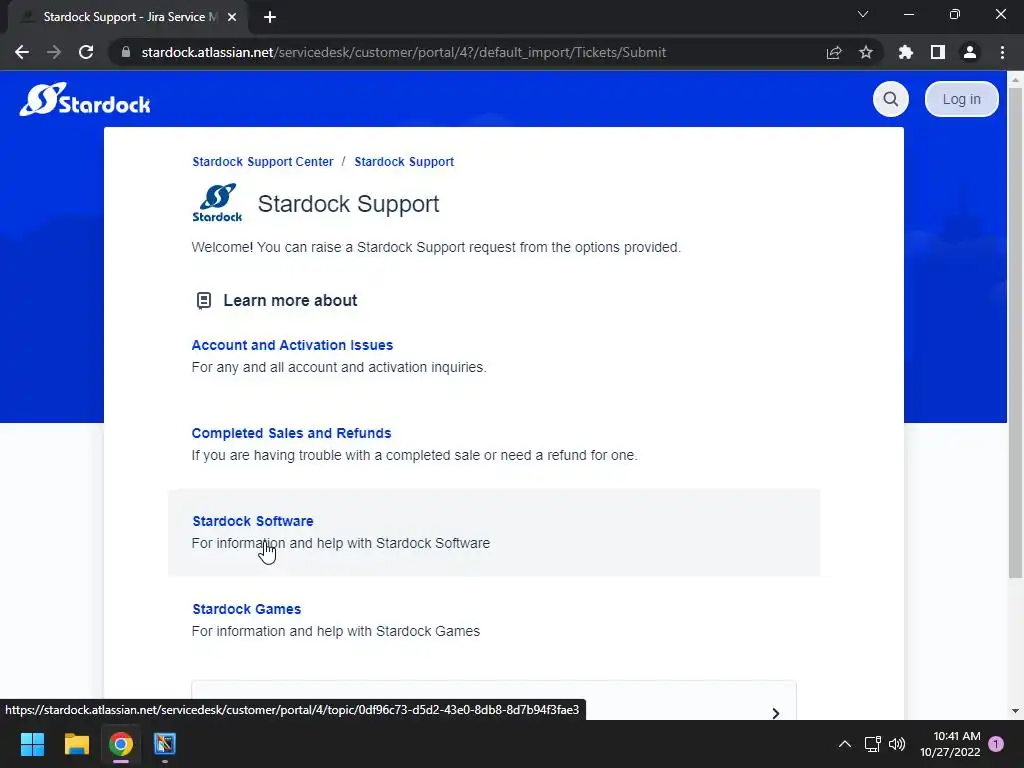This screenshot has width=1024, height=768.
Task: Open the portal search magnifier icon
Action: [890, 99]
